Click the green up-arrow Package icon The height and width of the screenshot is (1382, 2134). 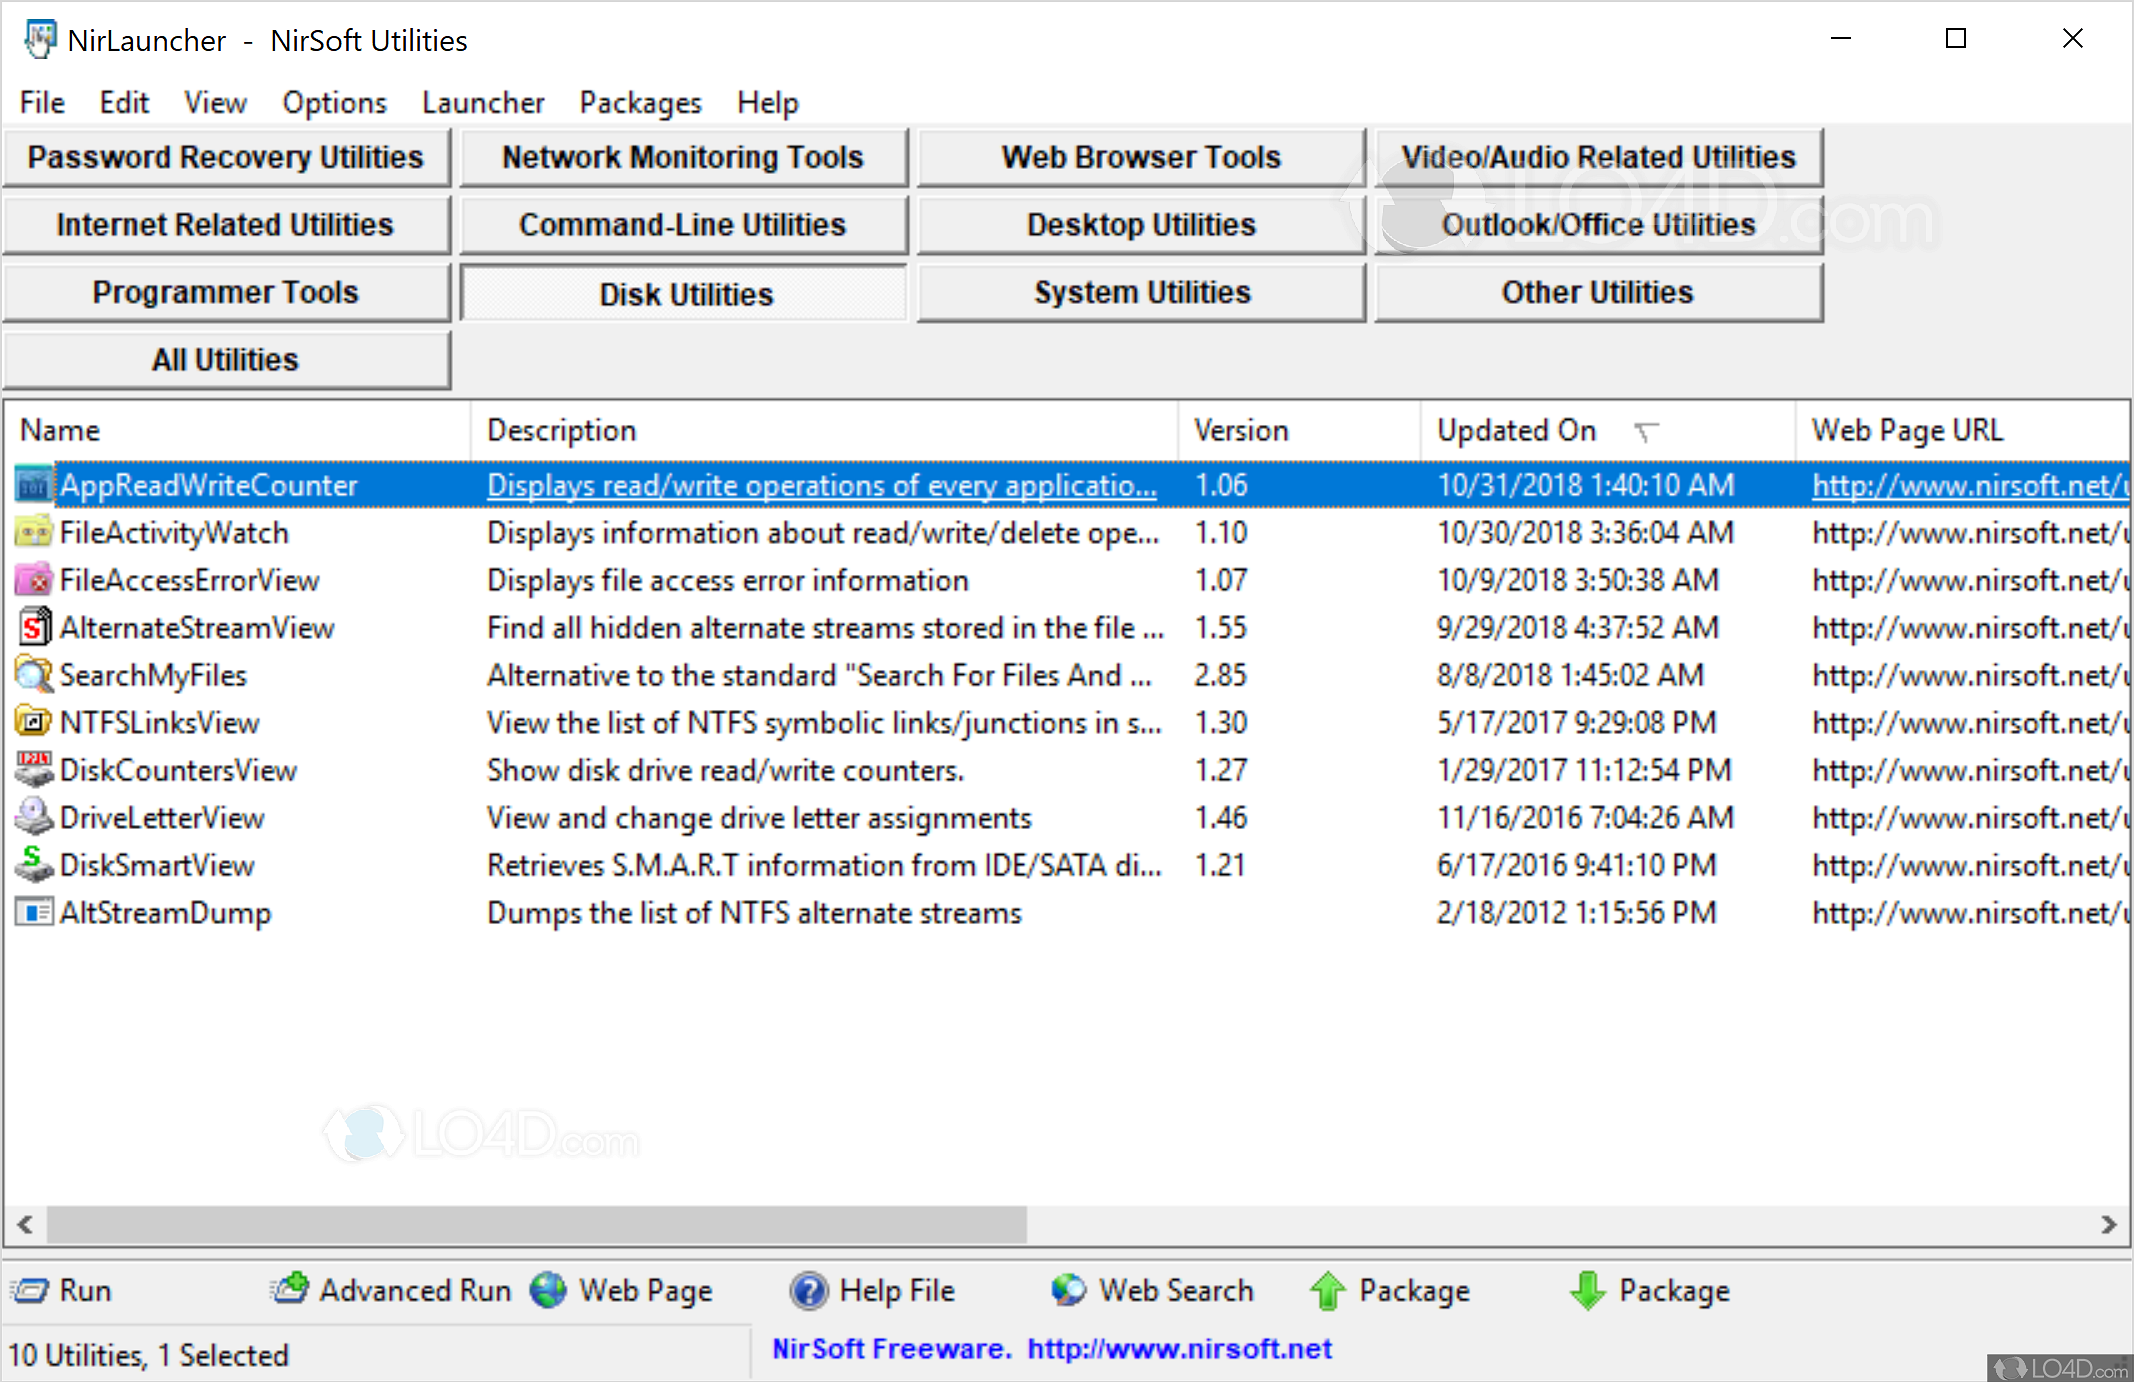(x=1328, y=1290)
